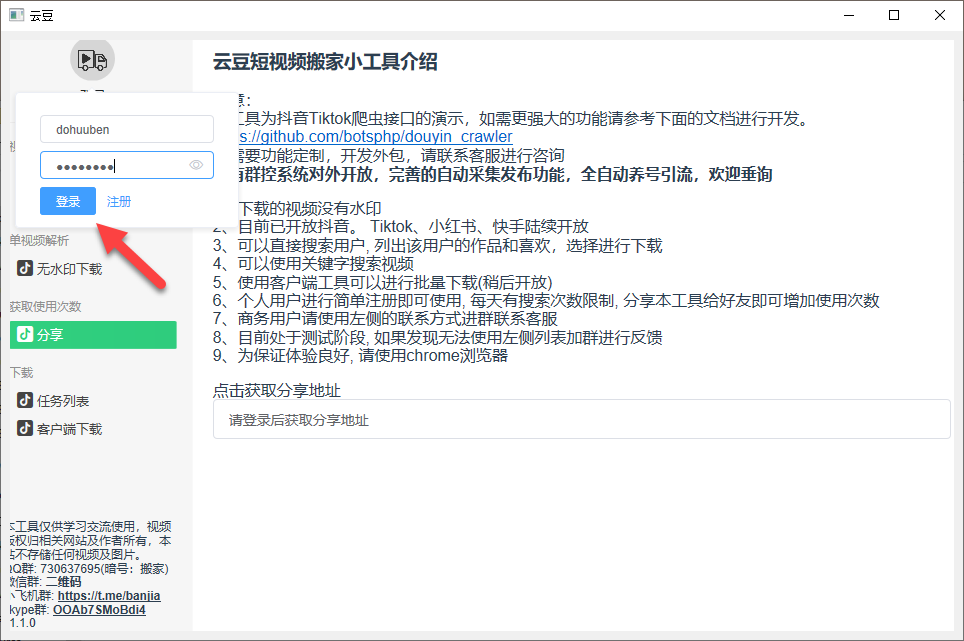The height and width of the screenshot is (641, 964).
Task: Click the line mentioning Tiktok、小红书、快手陆续开放
Action: coord(401,227)
